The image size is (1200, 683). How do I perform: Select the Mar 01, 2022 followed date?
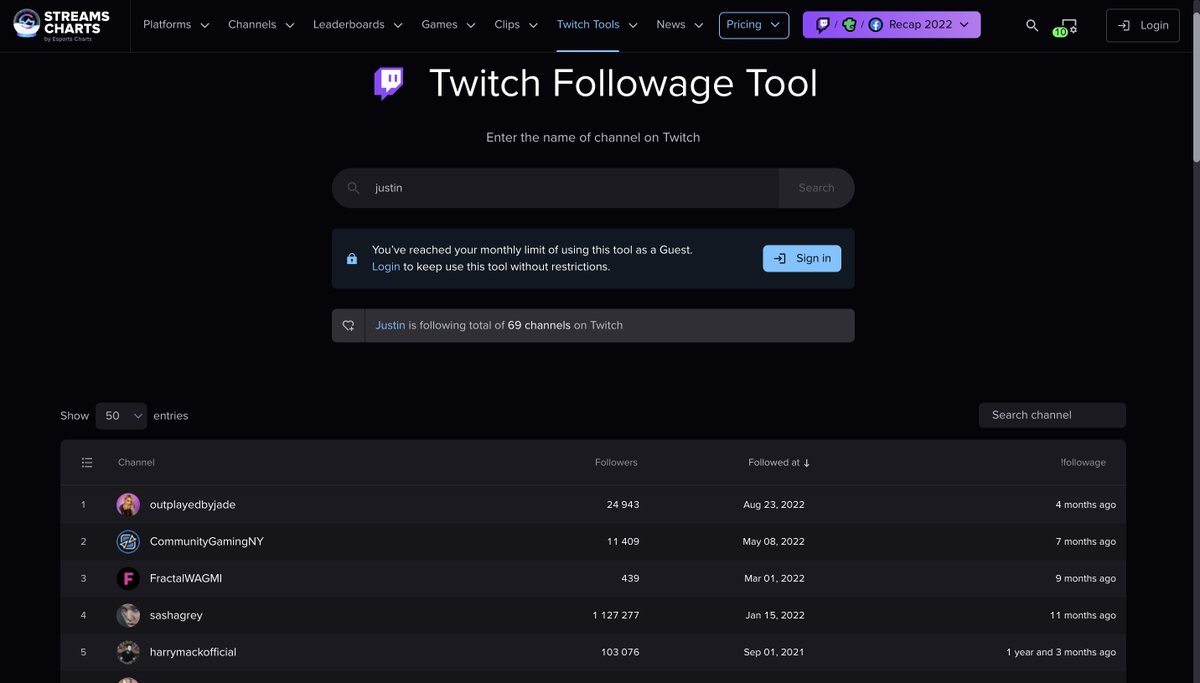(x=774, y=579)
